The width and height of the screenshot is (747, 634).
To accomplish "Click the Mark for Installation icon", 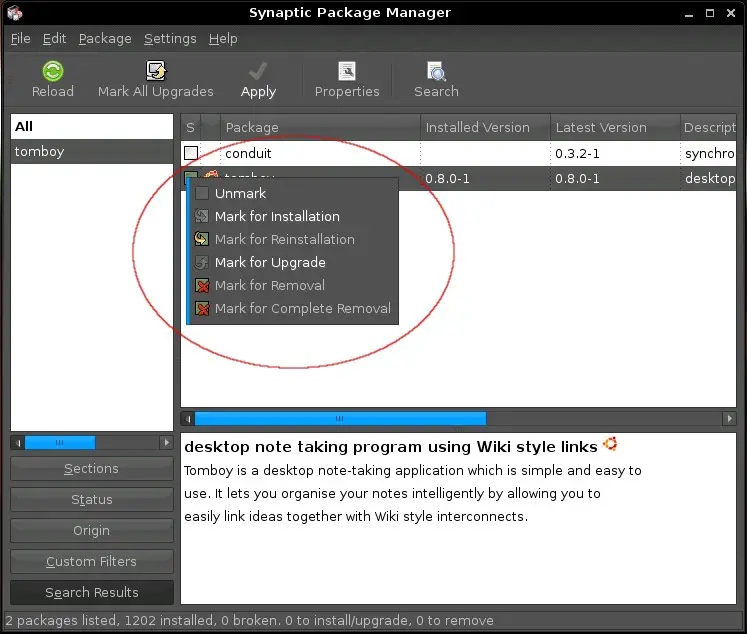I will [x=202, y=216].
